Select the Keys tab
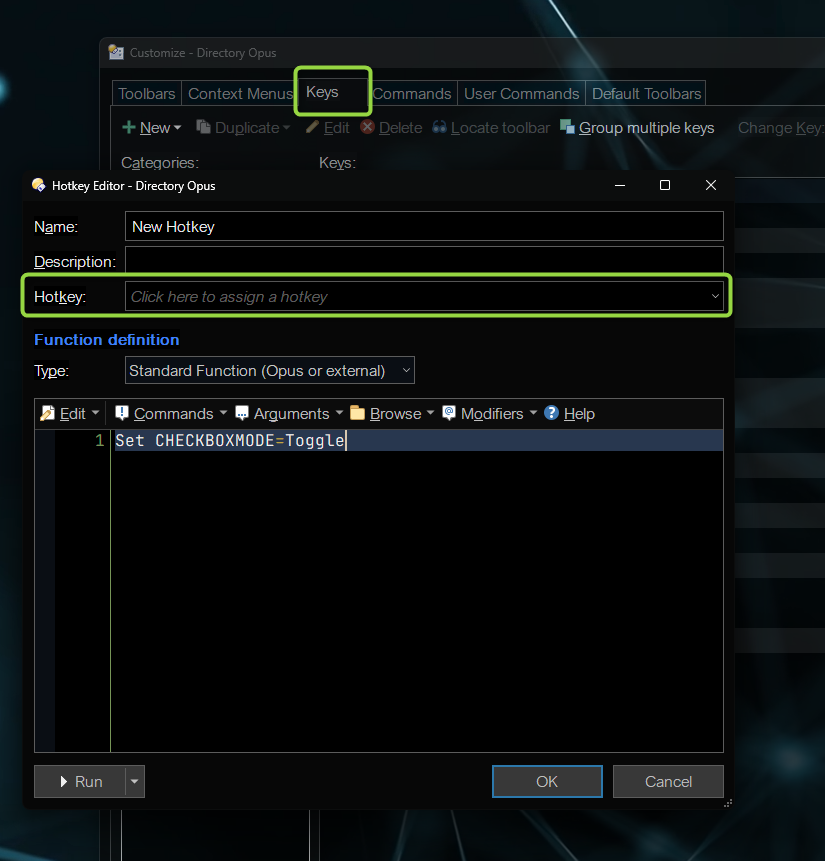Screen dimensions: 825x861 332,92
